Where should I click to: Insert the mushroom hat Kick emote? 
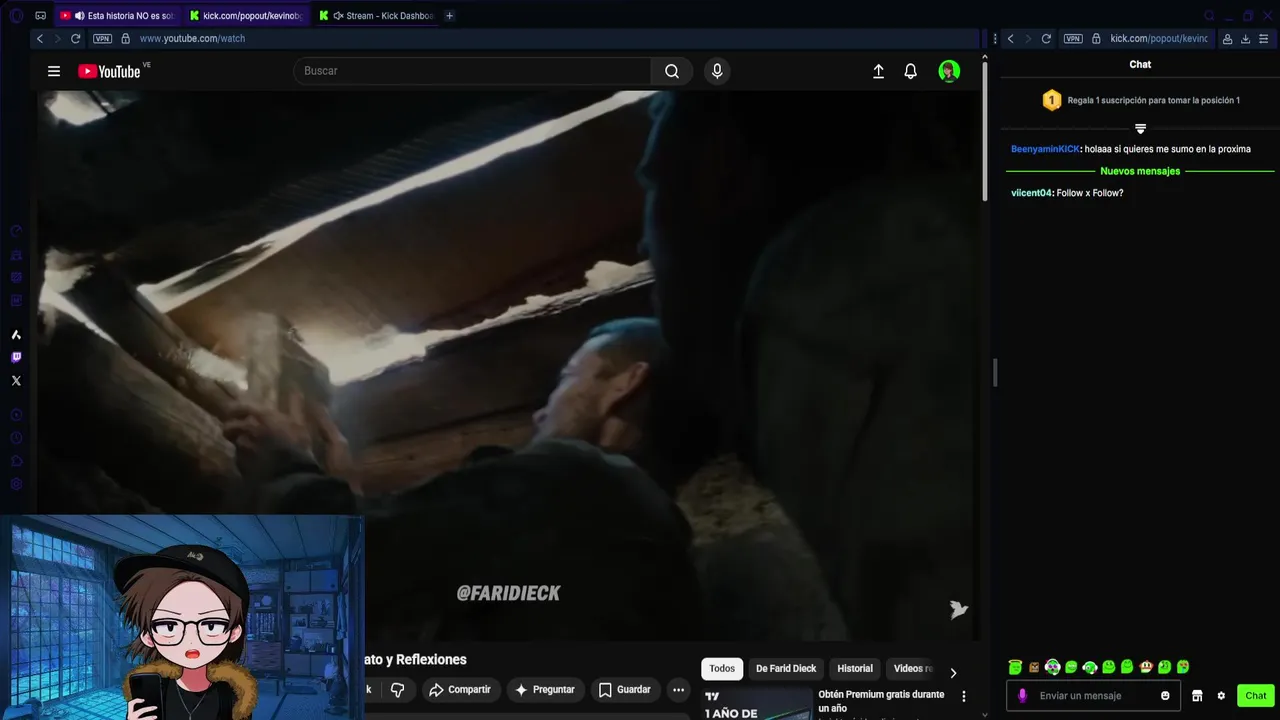pos(1146,667)
